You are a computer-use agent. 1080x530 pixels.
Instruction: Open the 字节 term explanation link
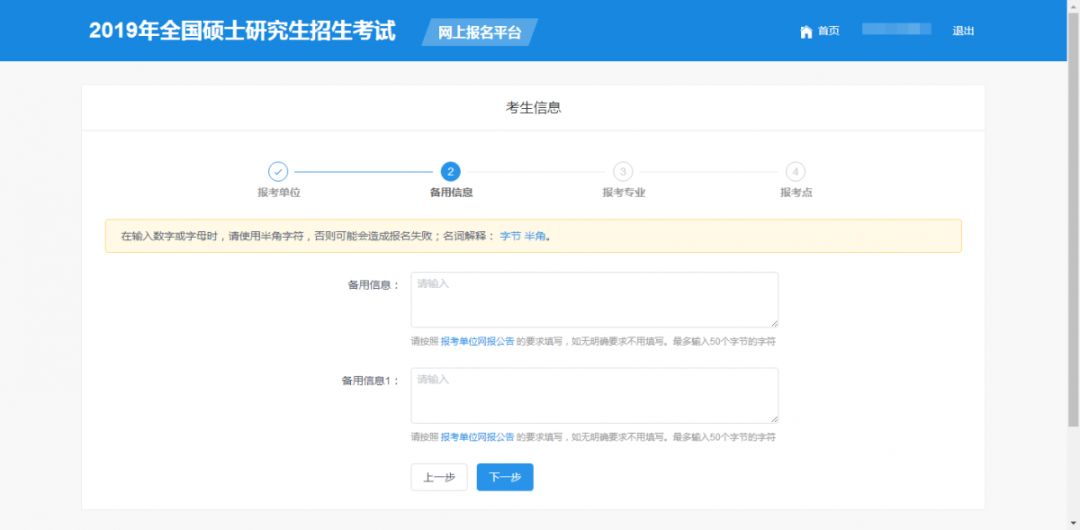point(510,236)
